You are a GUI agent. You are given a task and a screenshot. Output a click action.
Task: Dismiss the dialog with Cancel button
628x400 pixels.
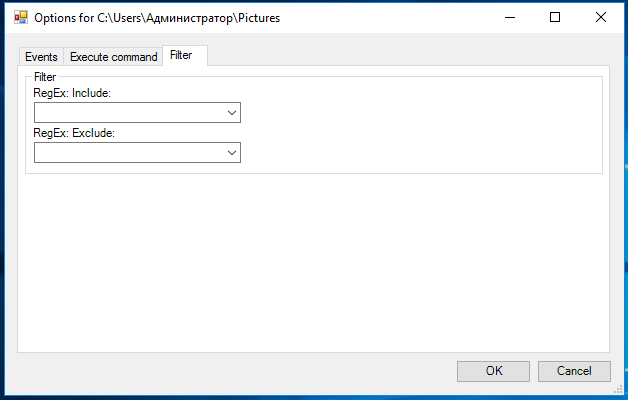click(574, 371)
